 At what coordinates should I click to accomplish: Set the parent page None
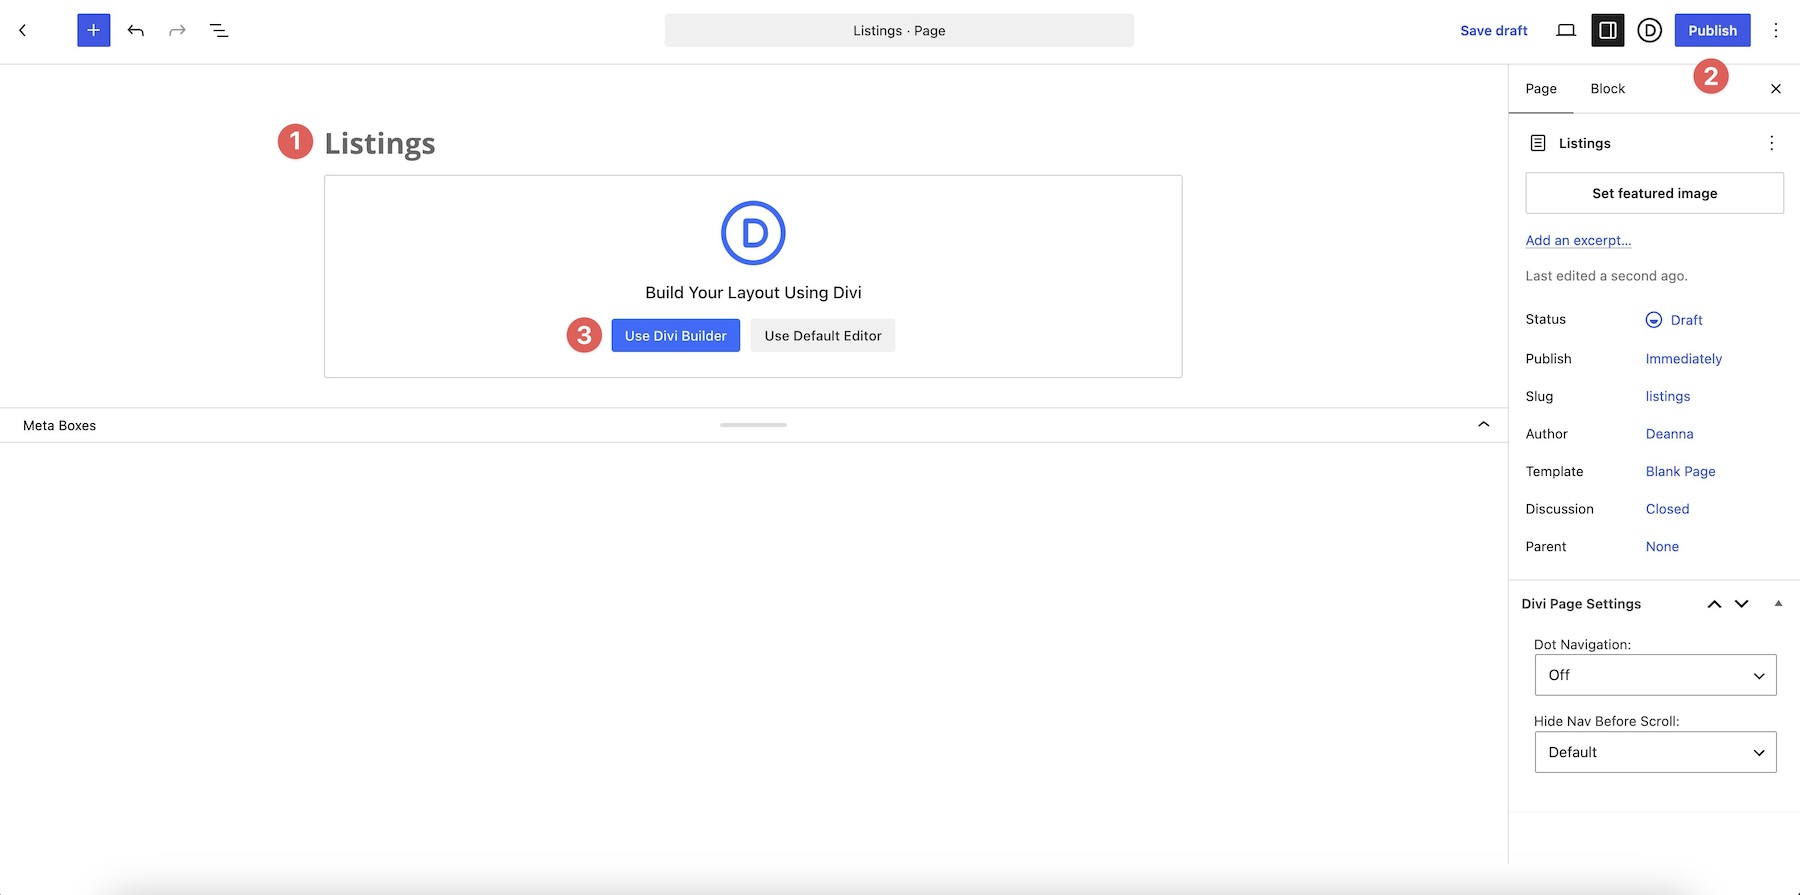pos(1662,546)
